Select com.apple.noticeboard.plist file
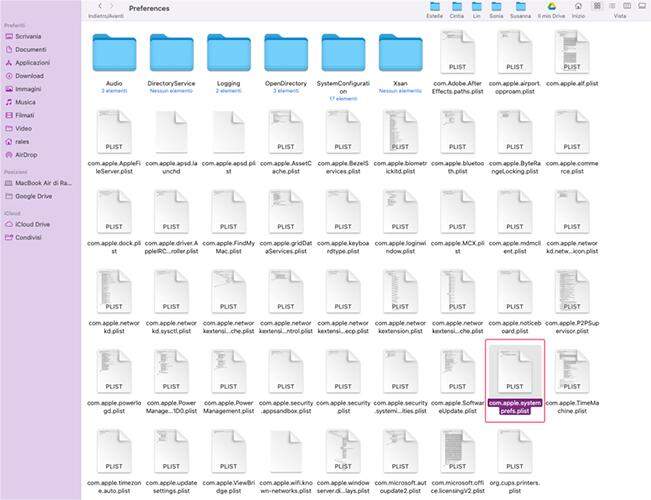This screenshot has width=651, height=500. coord(515,292)
